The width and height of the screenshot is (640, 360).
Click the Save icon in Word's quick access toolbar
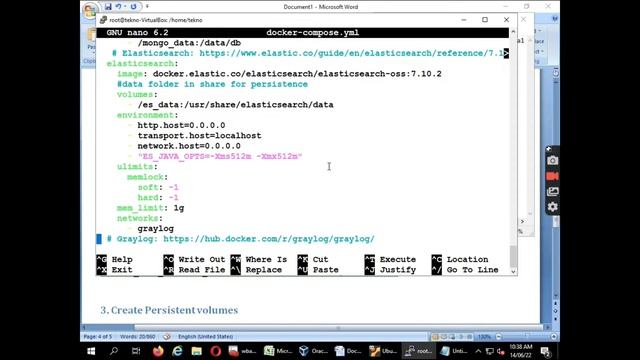[x=108, y=7]
